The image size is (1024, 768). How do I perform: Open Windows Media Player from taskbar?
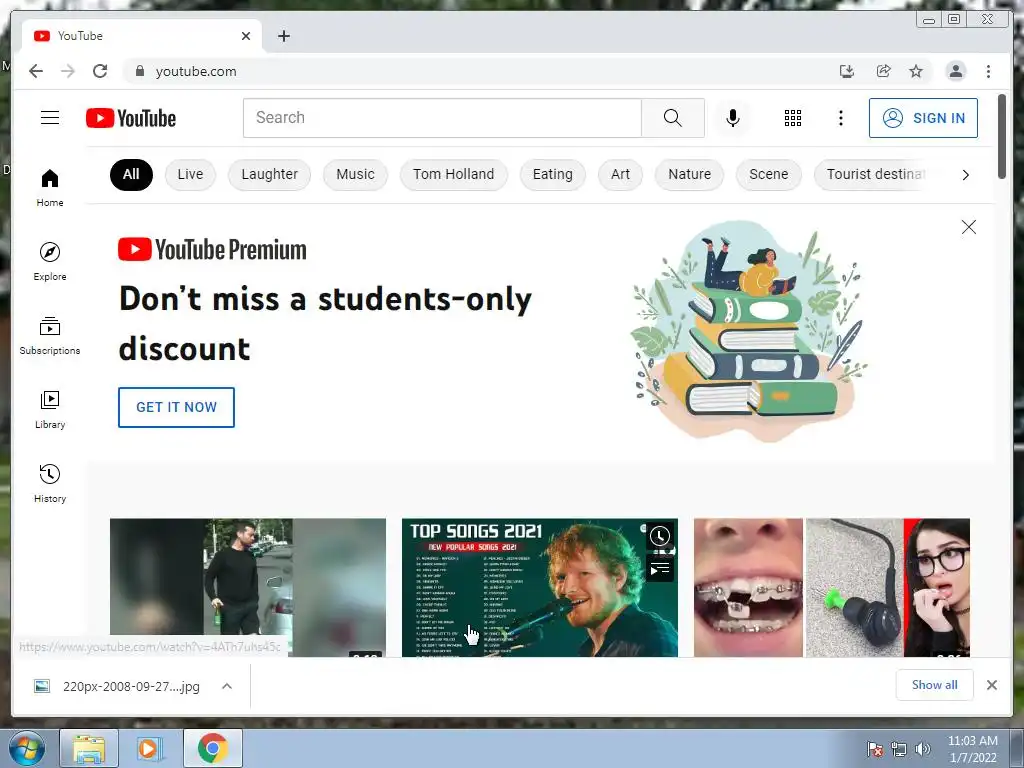(150, 748)
